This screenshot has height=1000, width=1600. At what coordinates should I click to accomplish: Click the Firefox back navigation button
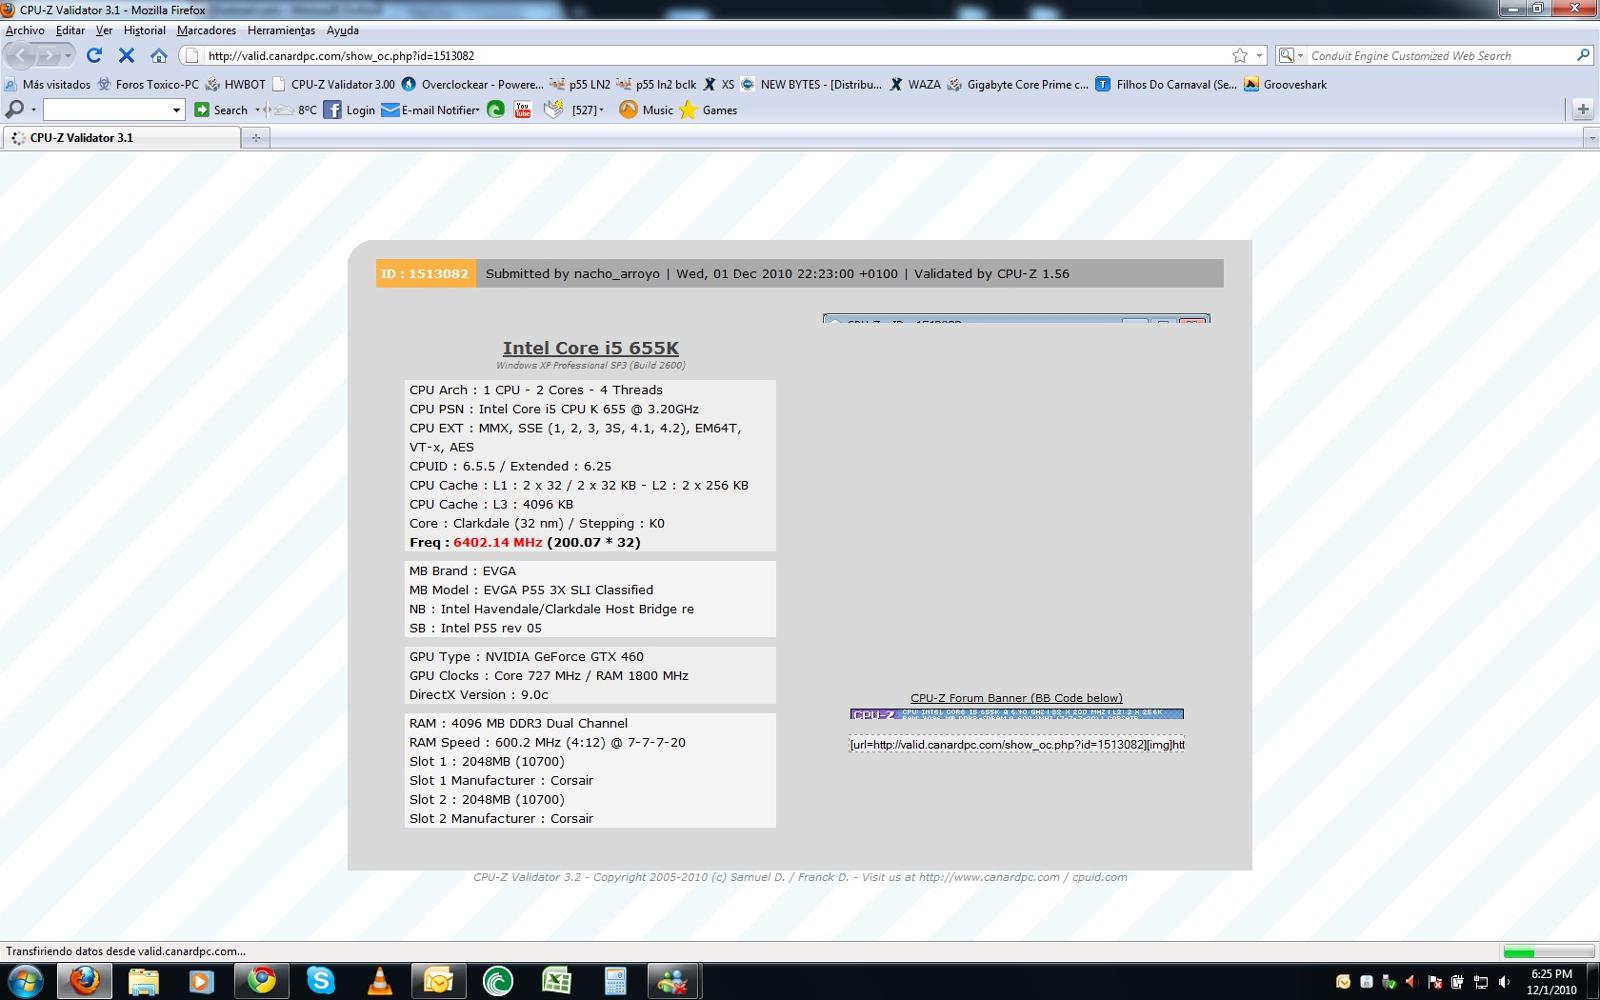[x=21, y=56]
